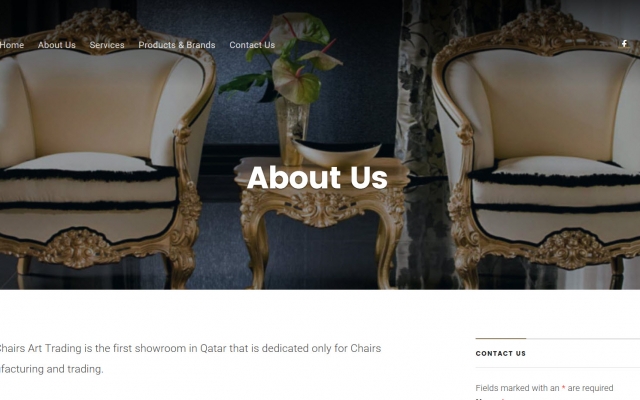Click the 'facturing and trading.' text line
Viewport: 640px width, 400px height.
[51, 369]
